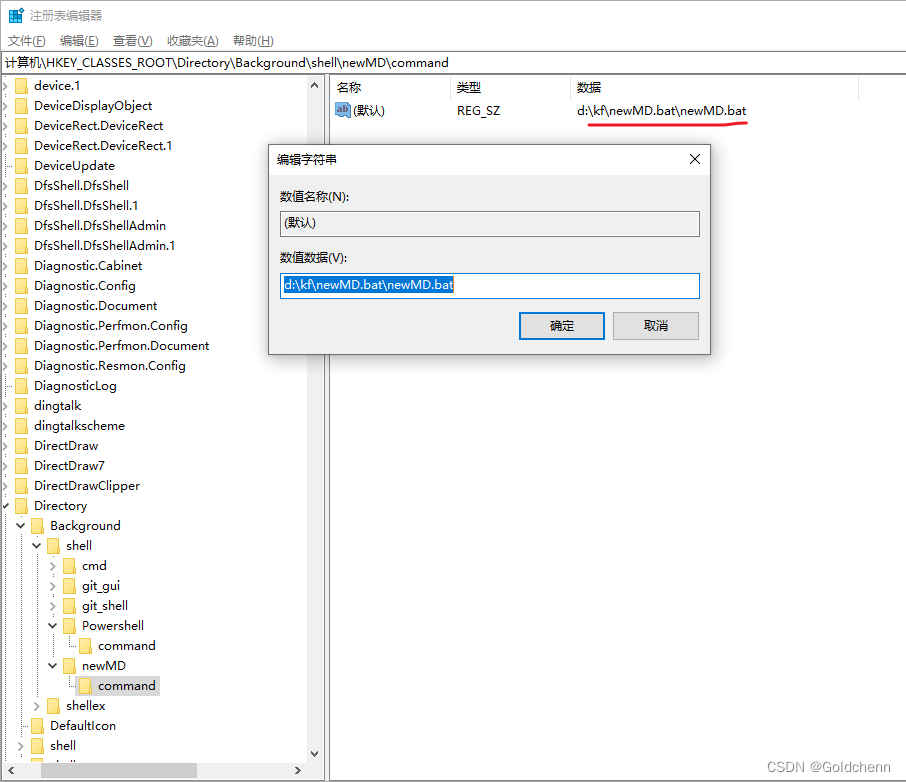Click the 确定 button in the dialog
Viewport: 906px width, 782px height.
pyautogui.click(x=561, y=325)
